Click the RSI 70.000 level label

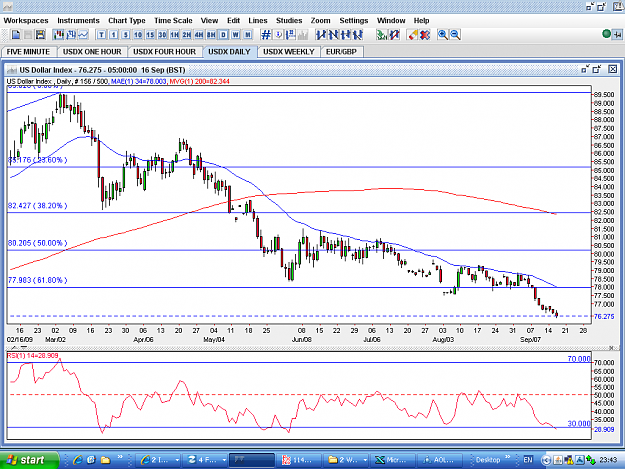(x=579, y=359)
